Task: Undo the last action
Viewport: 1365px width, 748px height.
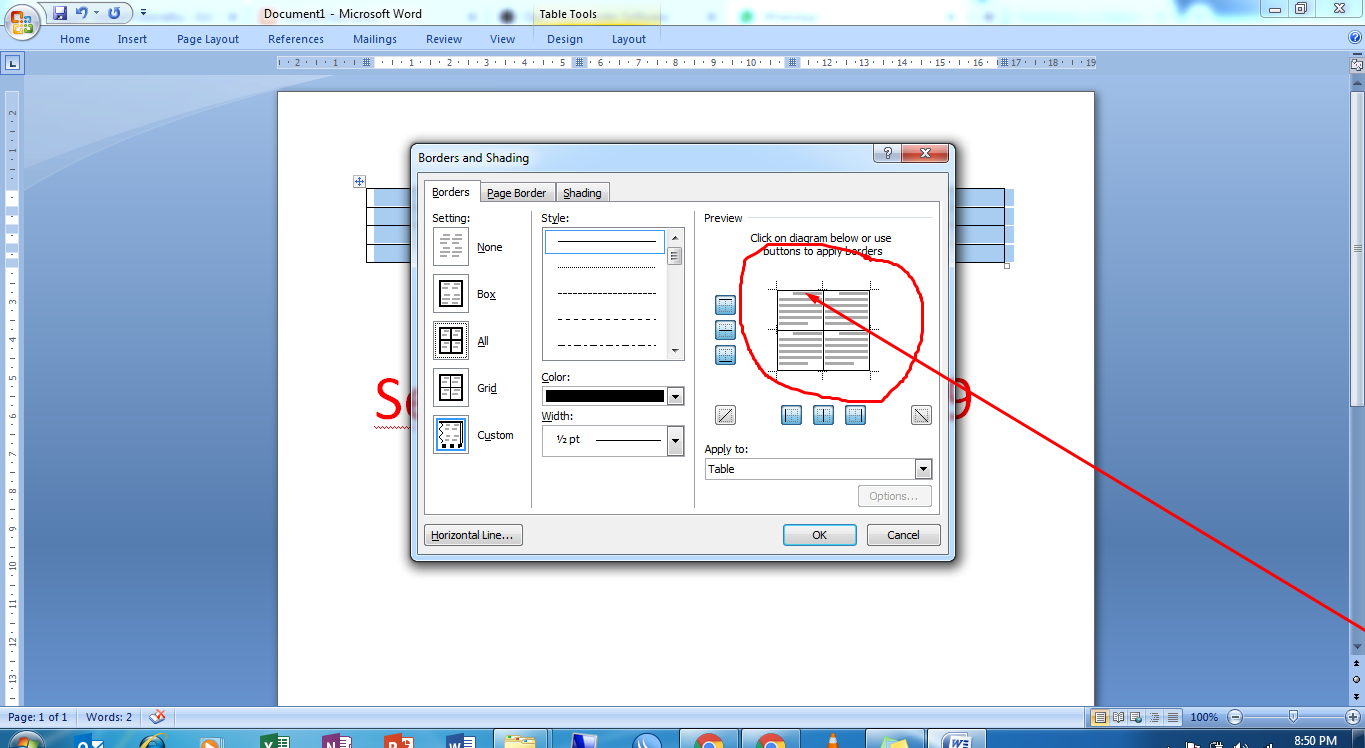Action: pos(82,13)
